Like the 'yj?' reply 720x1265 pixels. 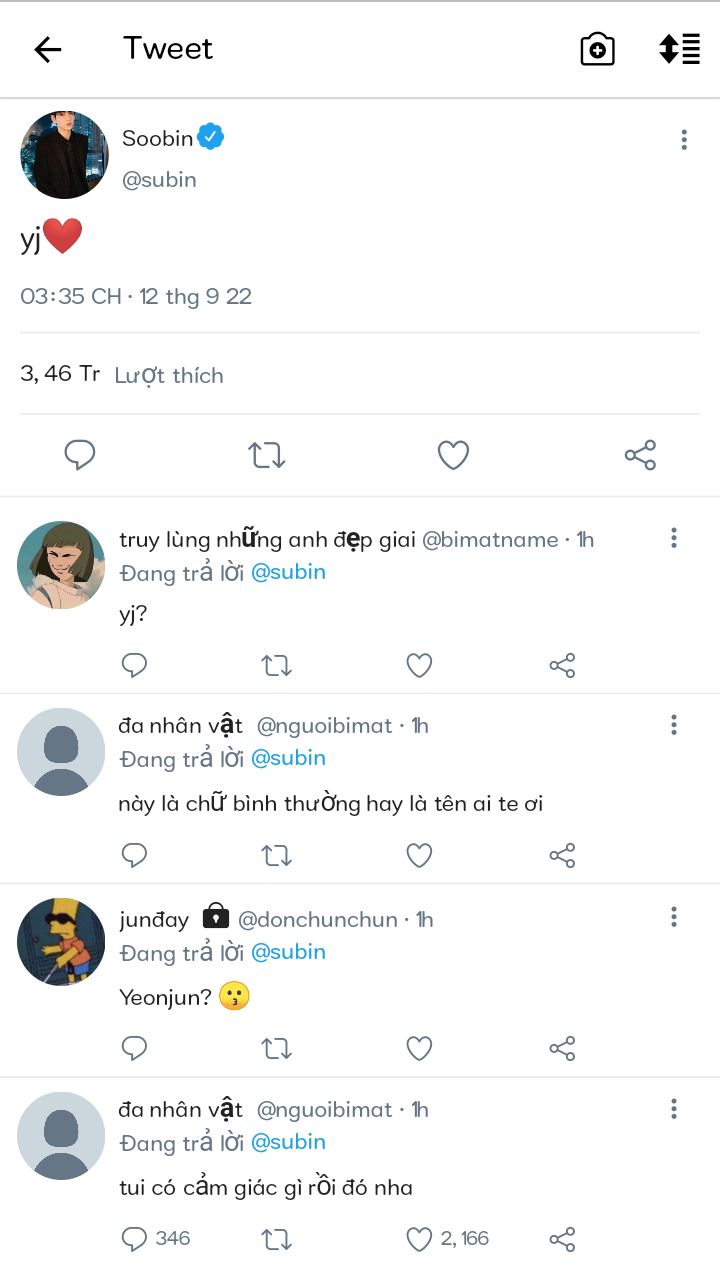click(x=419, y=665)
